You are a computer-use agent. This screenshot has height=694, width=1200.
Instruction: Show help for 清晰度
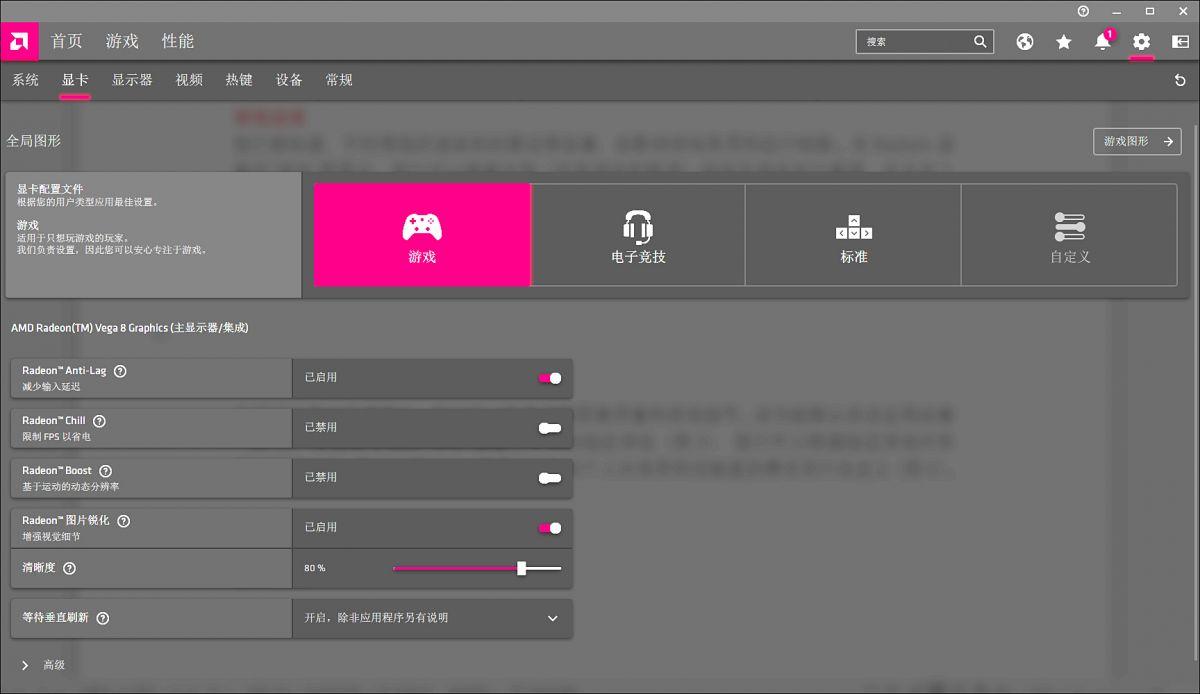click(69, 568)
